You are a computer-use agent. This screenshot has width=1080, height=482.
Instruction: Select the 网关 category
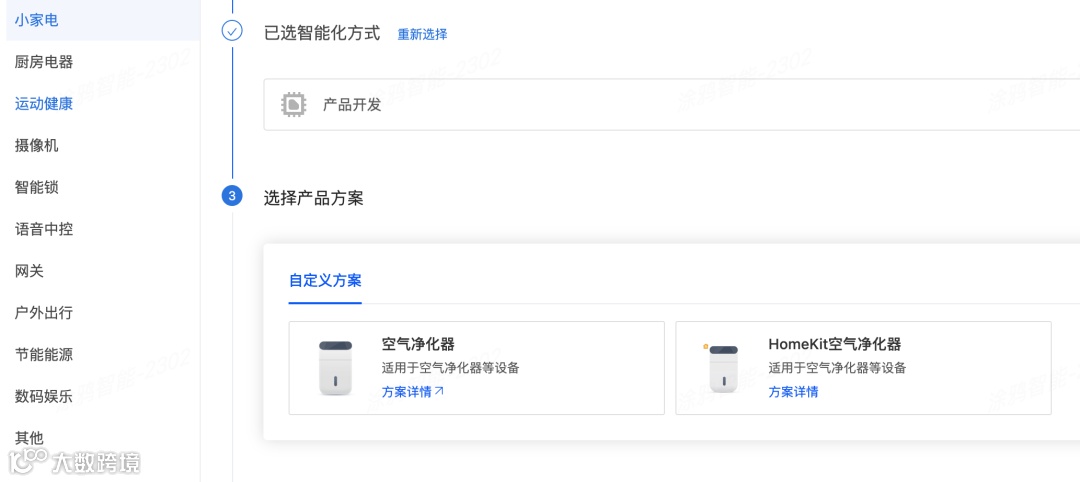(x=30, y=271)
